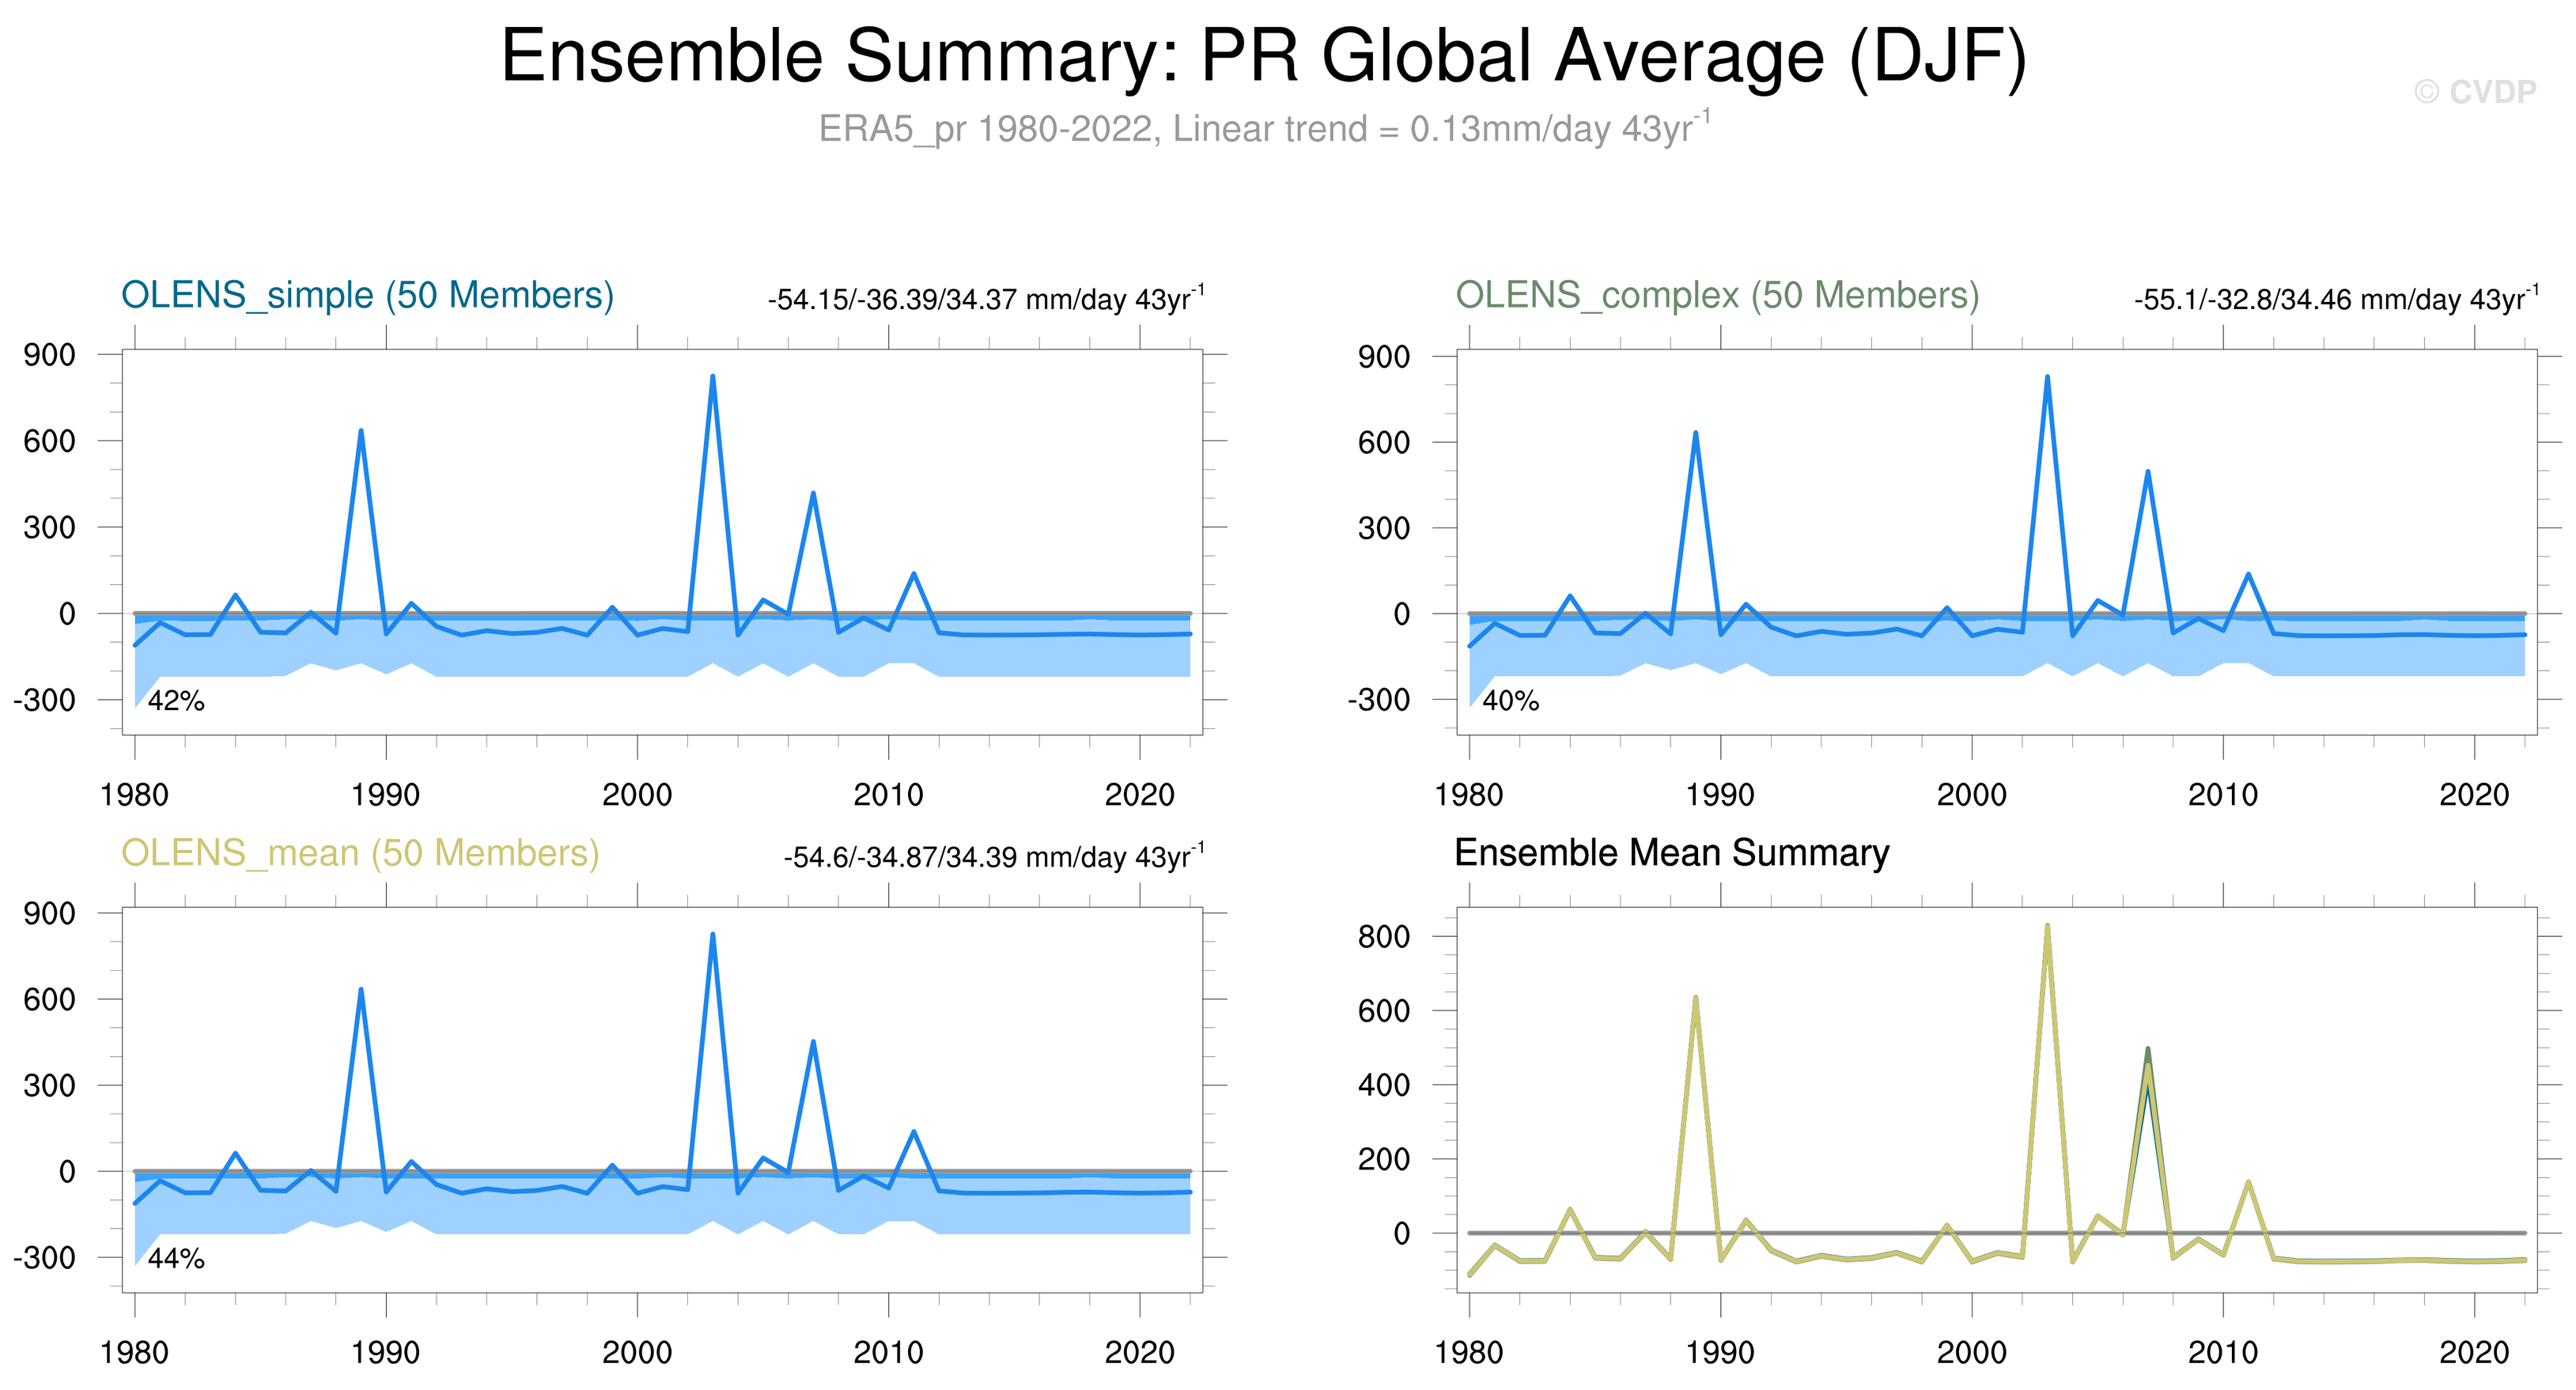Click the OLENS_complex (50 Members) title
Image resolution: width=2576 pixels, height=1390 pixels.
[x=1716, y=295]
